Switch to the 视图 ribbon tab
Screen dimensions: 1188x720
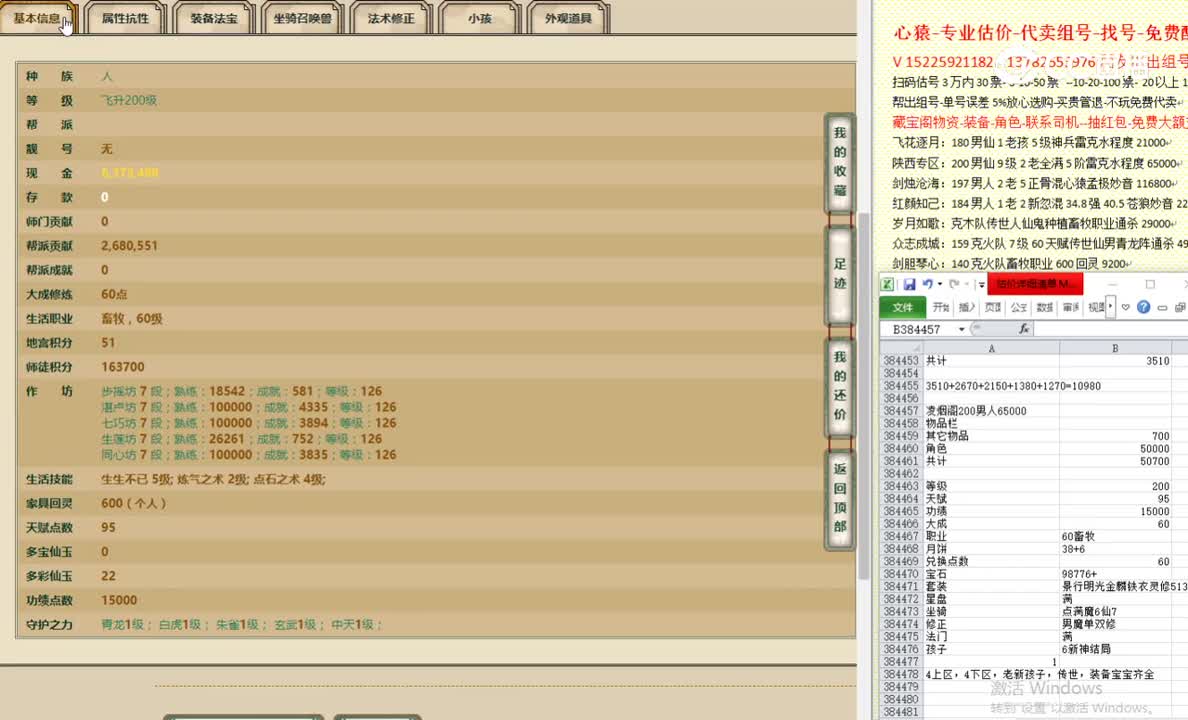[1096, 308]
